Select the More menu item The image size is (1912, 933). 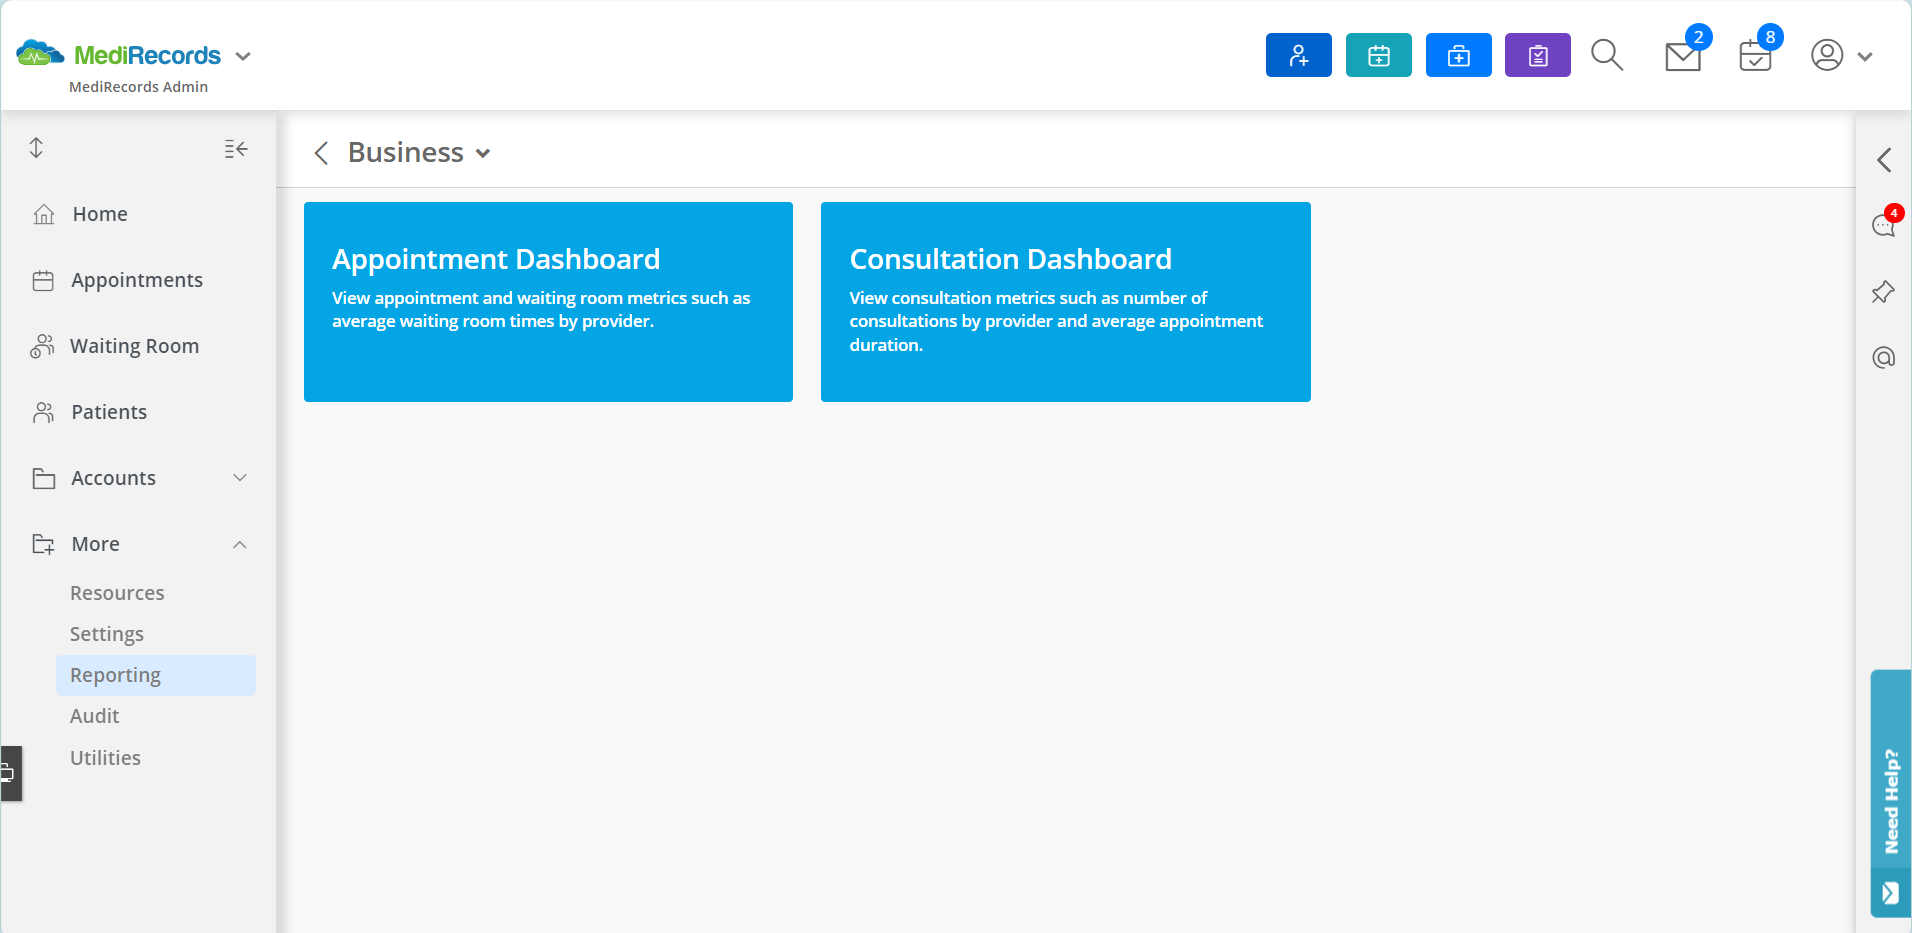95,544
